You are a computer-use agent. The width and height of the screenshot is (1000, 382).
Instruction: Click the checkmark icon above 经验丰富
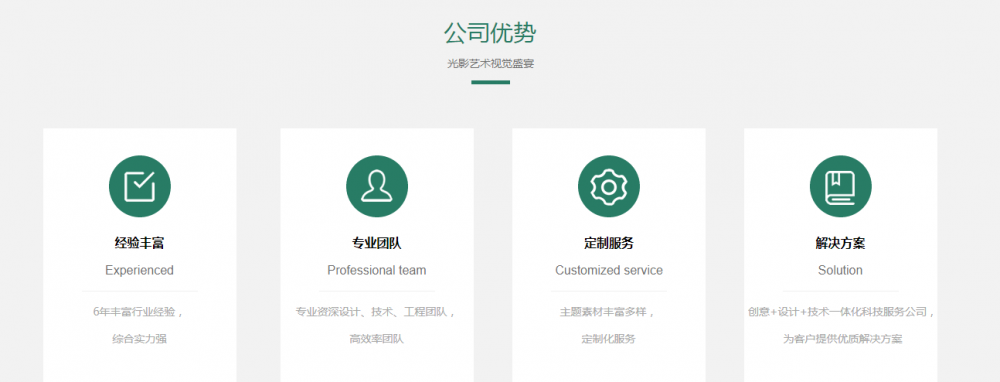[140, 186]
